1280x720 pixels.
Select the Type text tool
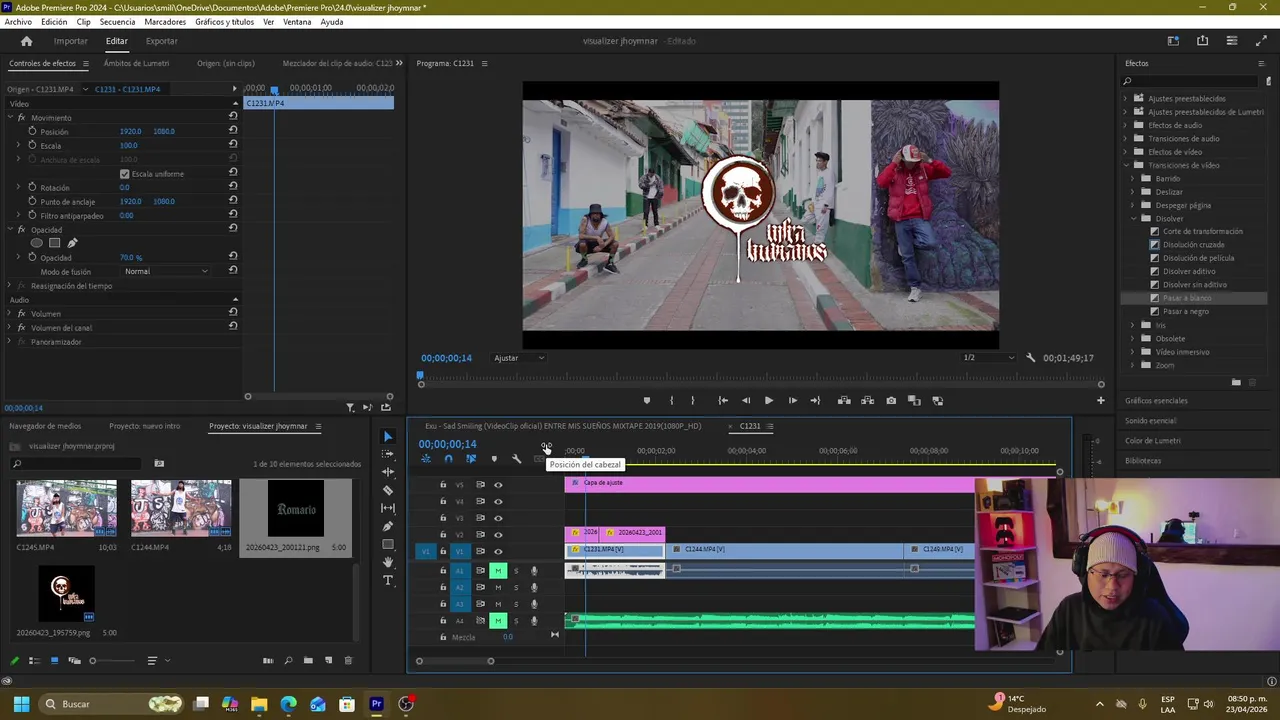pos(388,580)
